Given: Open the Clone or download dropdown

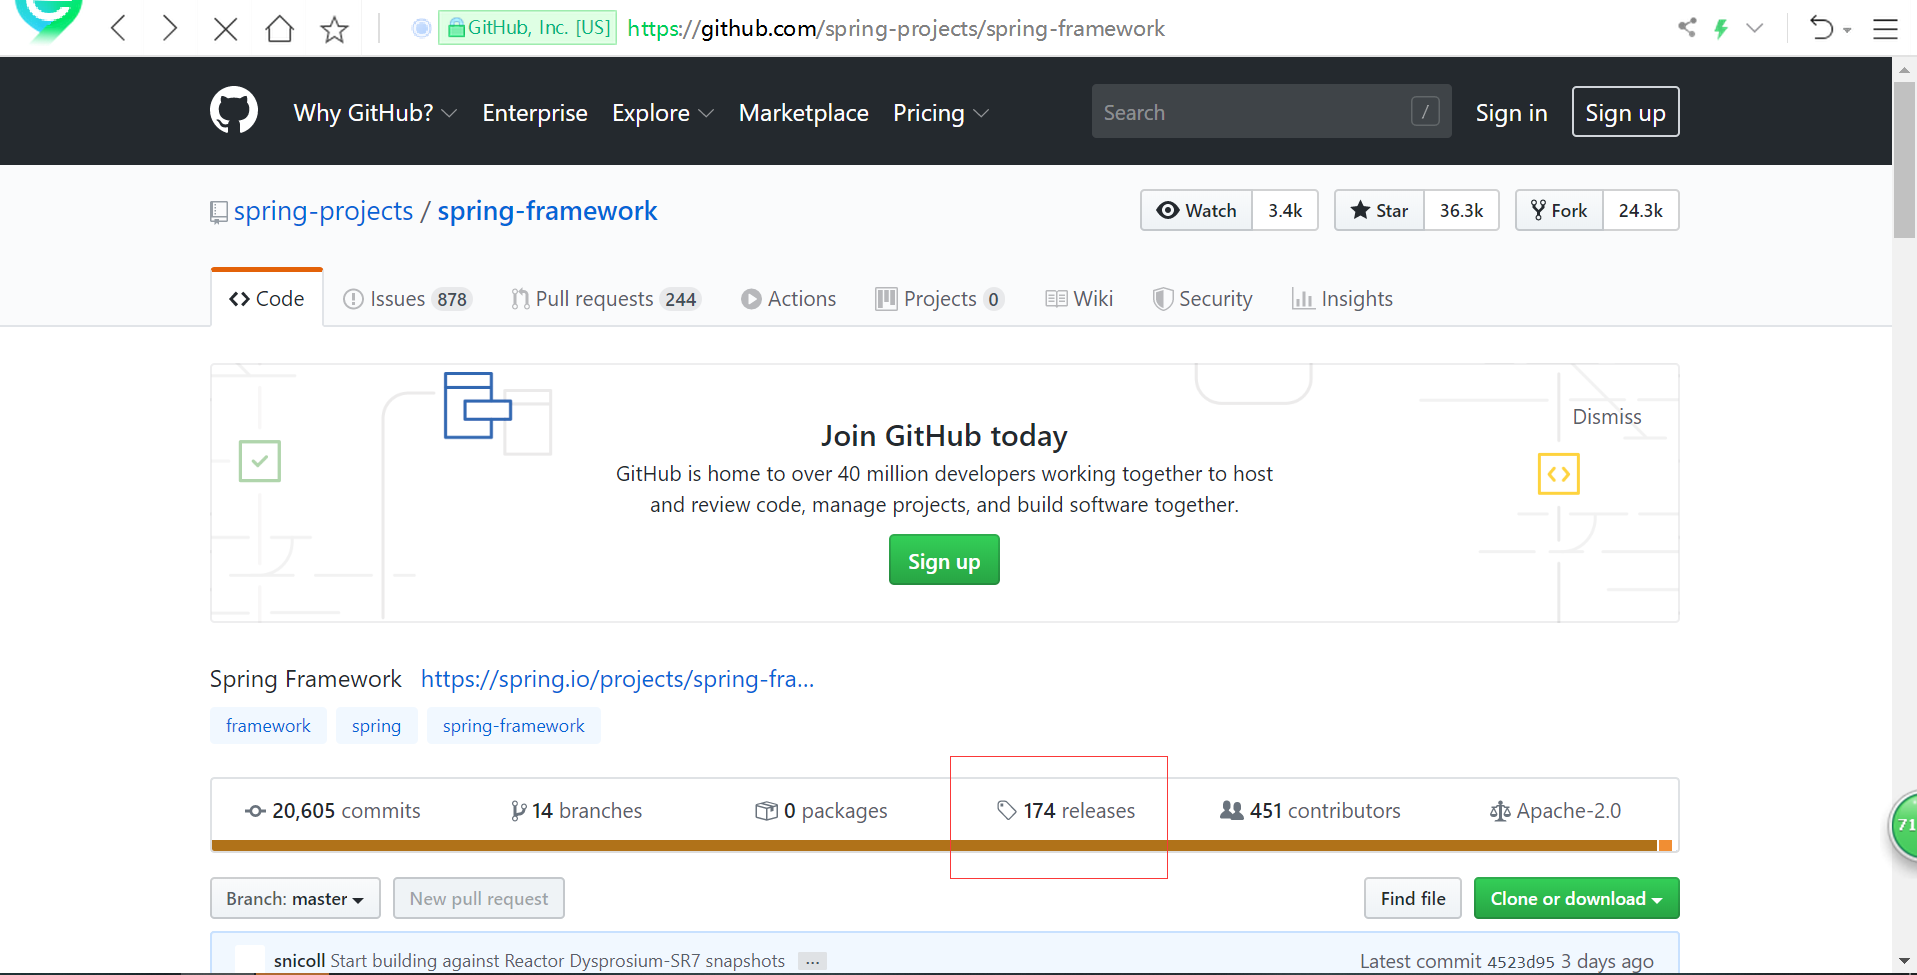Looking at the screenshot, I should 1576,898.
